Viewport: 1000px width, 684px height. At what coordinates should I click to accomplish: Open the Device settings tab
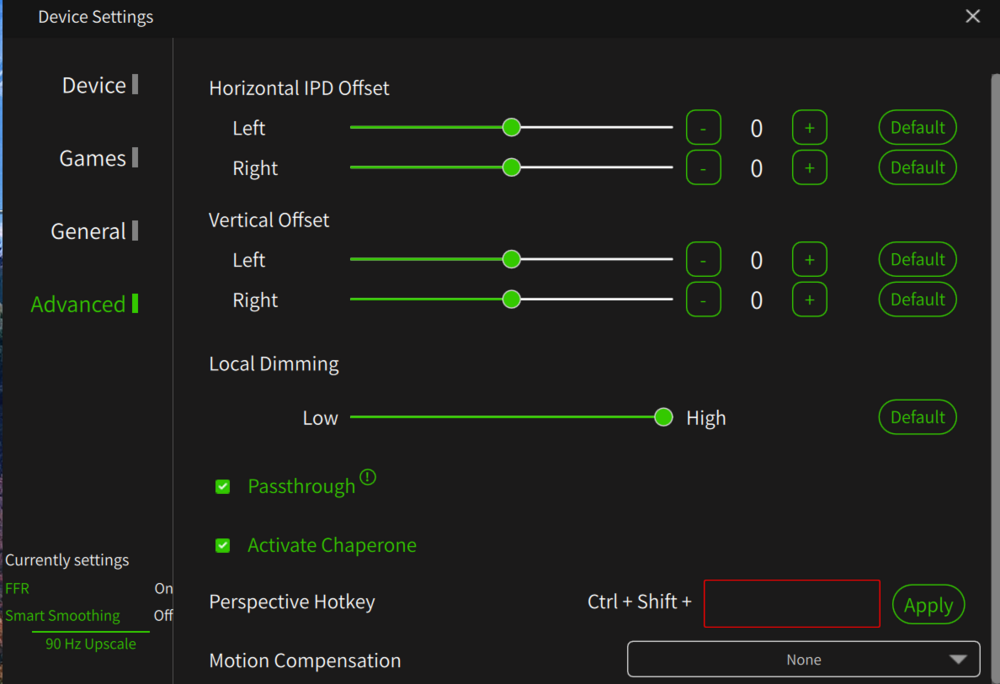click(x=94, y=86)
